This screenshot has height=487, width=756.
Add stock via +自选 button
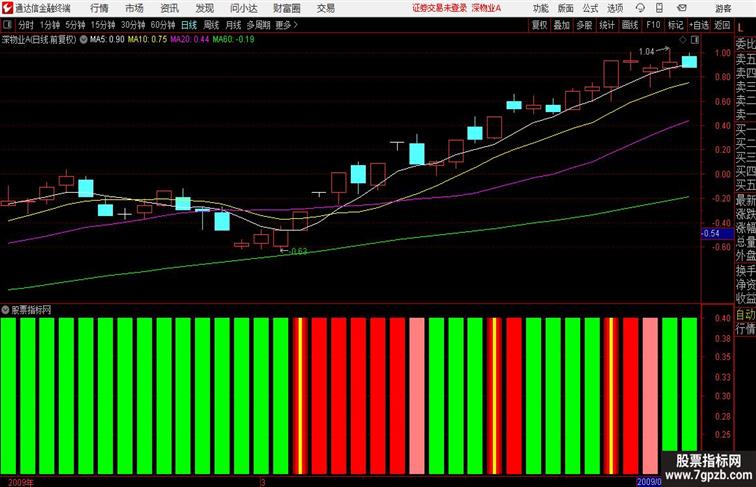[x=699, y=25]
